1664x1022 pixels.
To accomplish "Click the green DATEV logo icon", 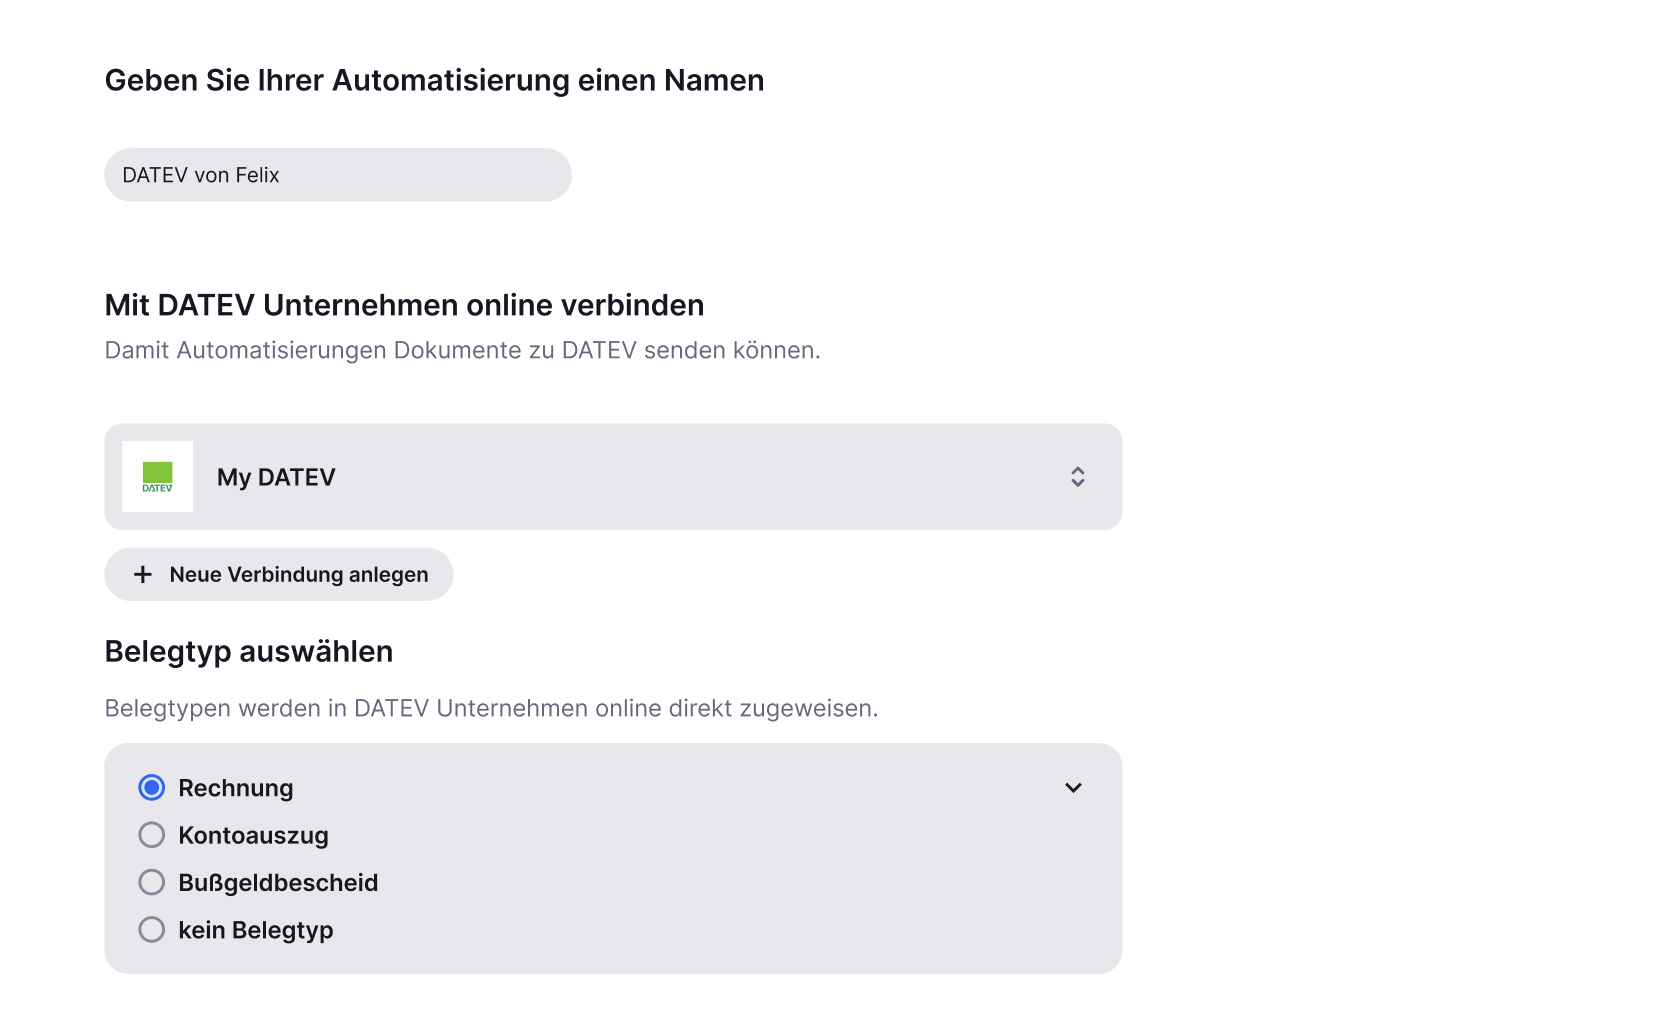I will click(157, 477).
